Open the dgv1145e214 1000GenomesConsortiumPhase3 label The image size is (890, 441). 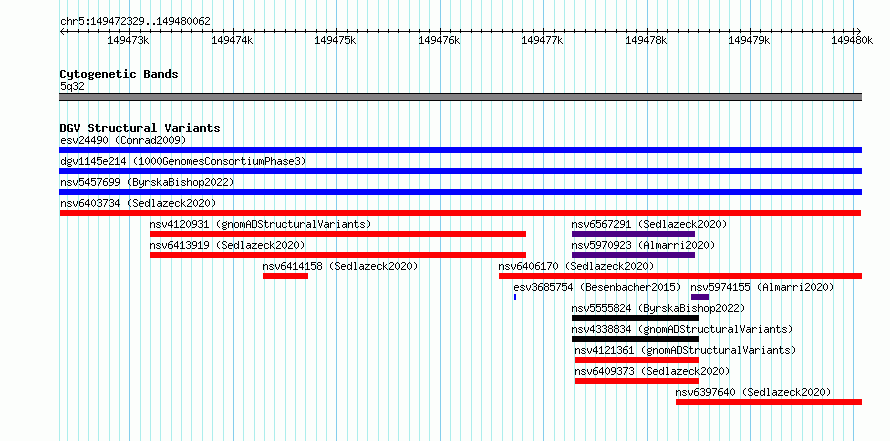click(x=183, y=161)
